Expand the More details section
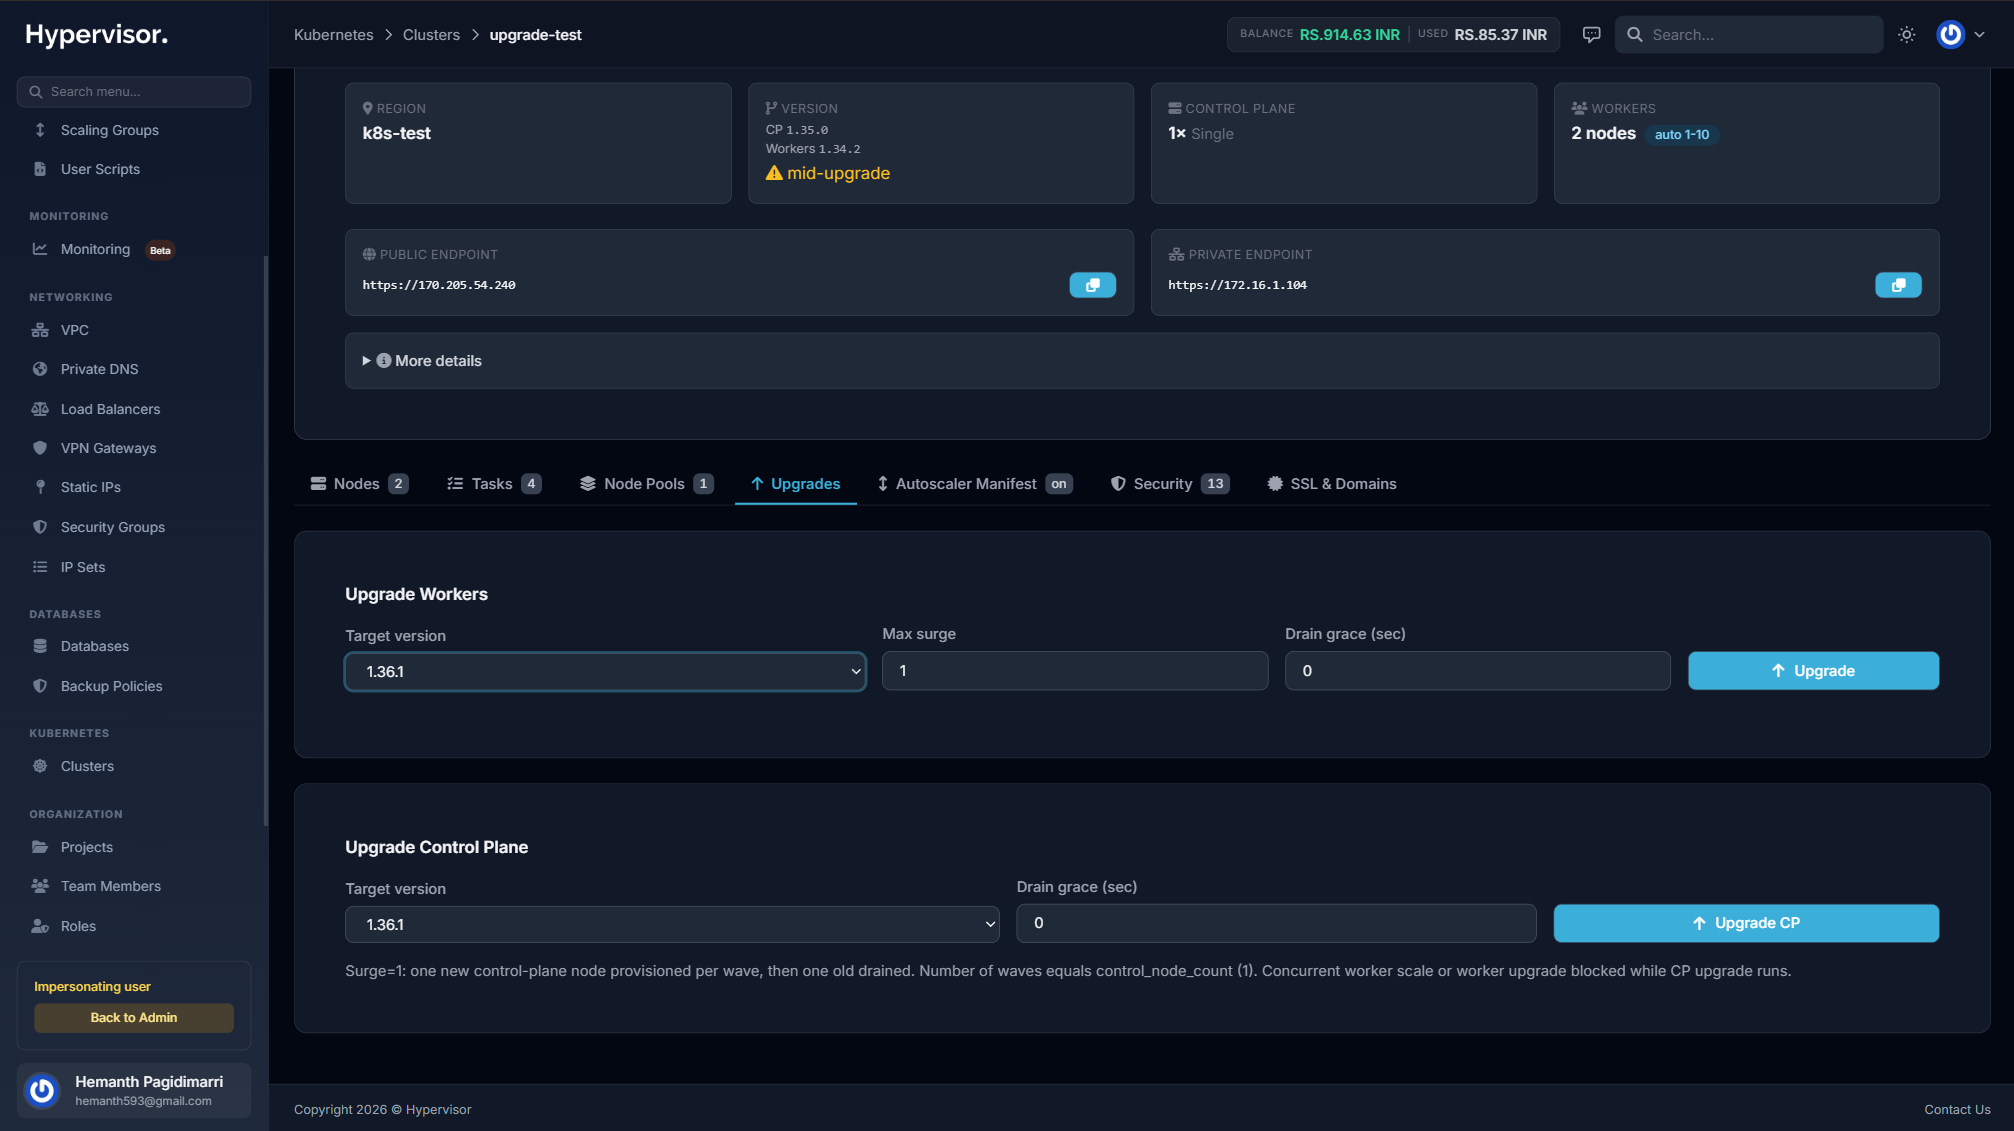 click(x=1141, y=361)
